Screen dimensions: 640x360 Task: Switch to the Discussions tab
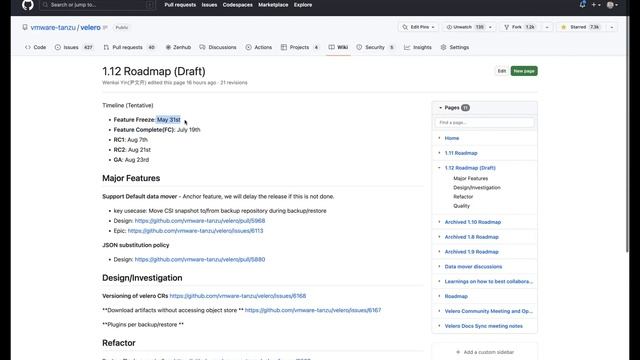(218, 47)
